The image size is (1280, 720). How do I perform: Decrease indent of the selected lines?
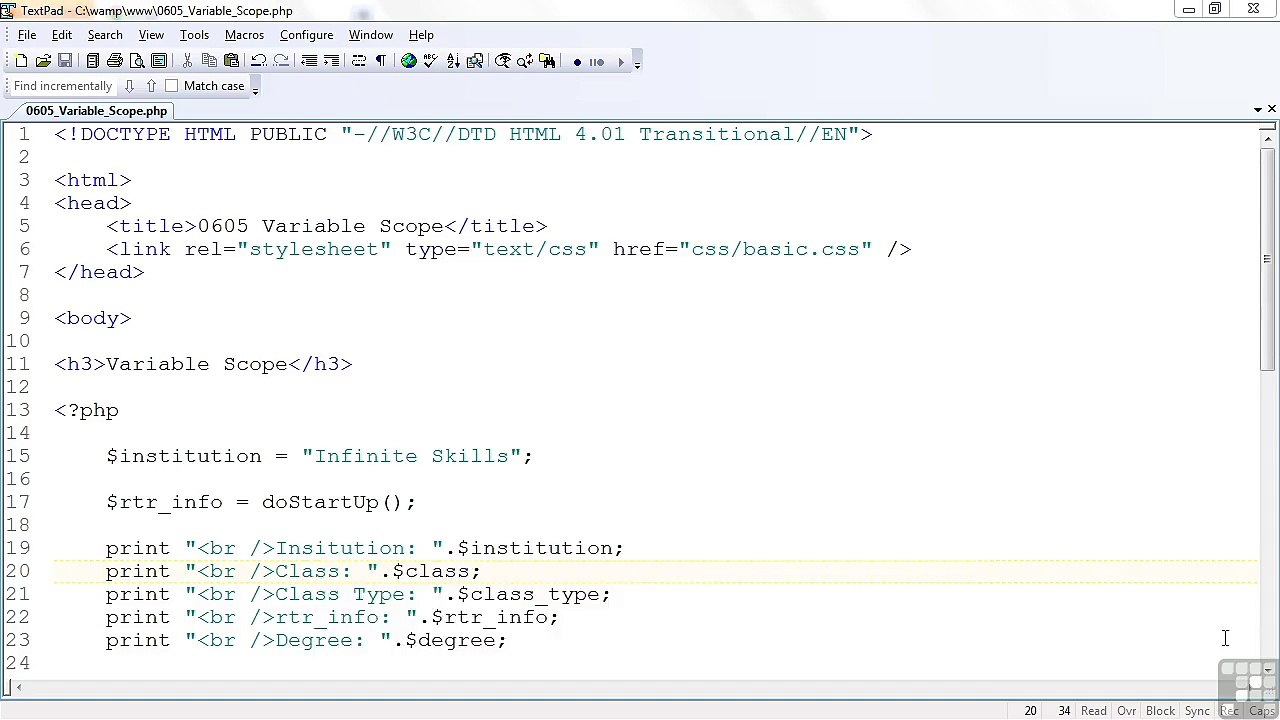(x=309, y=61)
